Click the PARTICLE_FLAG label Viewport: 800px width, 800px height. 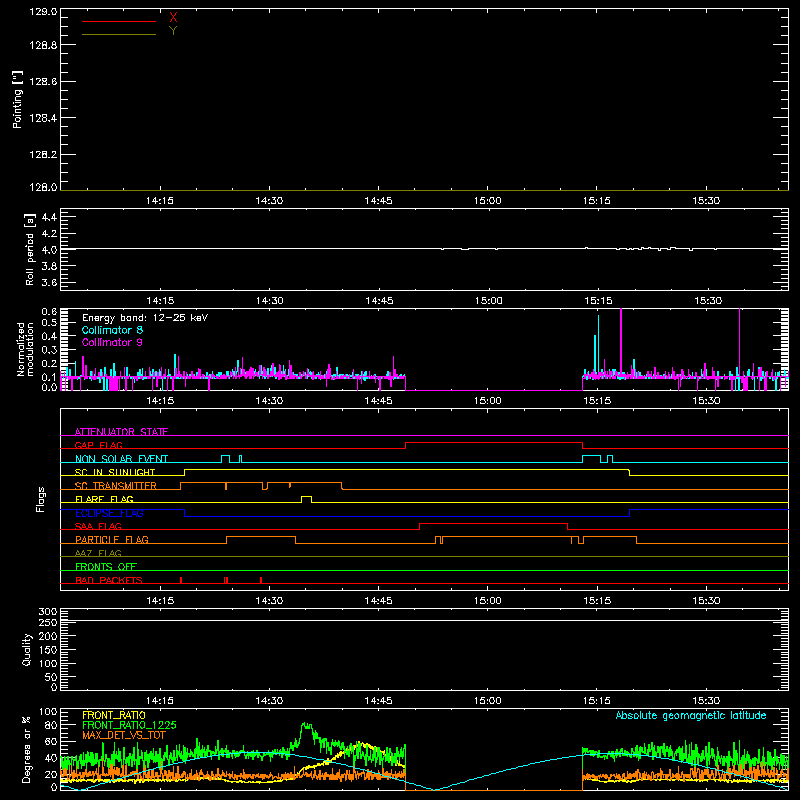[x=112, y=539]
